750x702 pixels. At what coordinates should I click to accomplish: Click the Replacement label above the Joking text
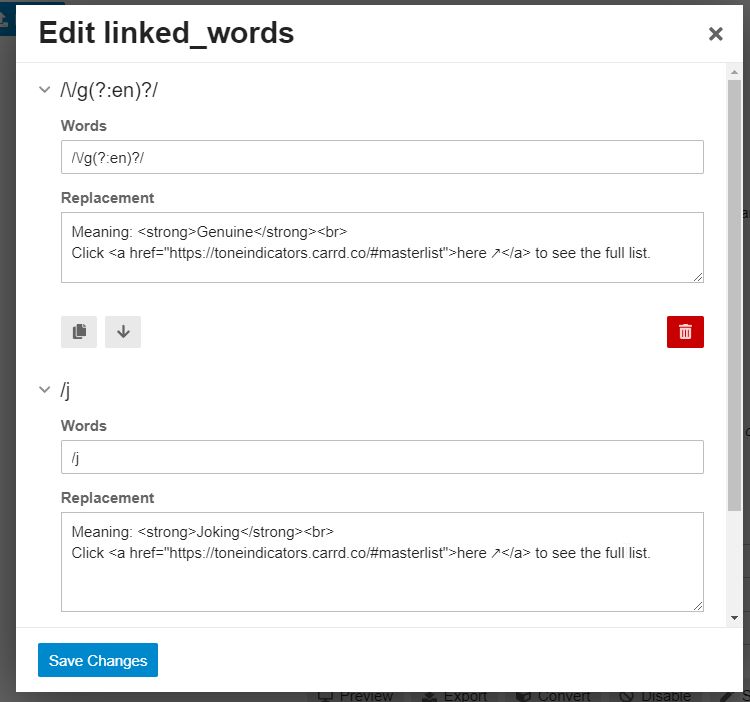108,498
